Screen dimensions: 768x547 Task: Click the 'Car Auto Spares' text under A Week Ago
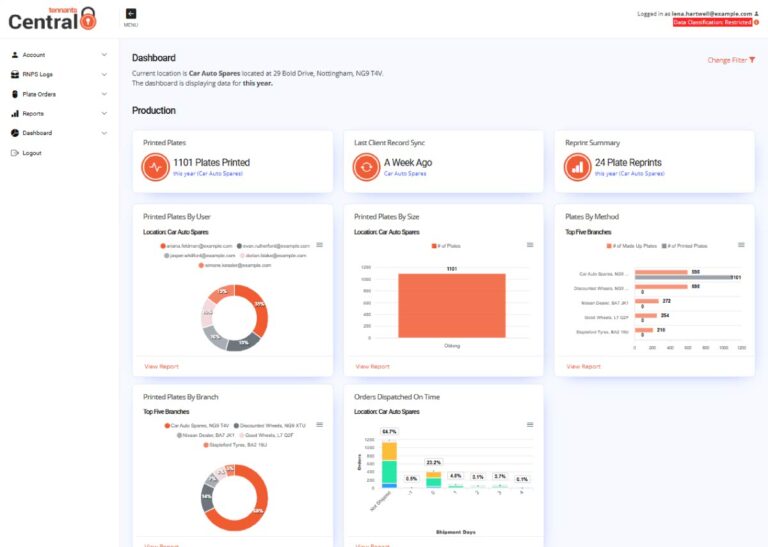(x=405, y=174)
